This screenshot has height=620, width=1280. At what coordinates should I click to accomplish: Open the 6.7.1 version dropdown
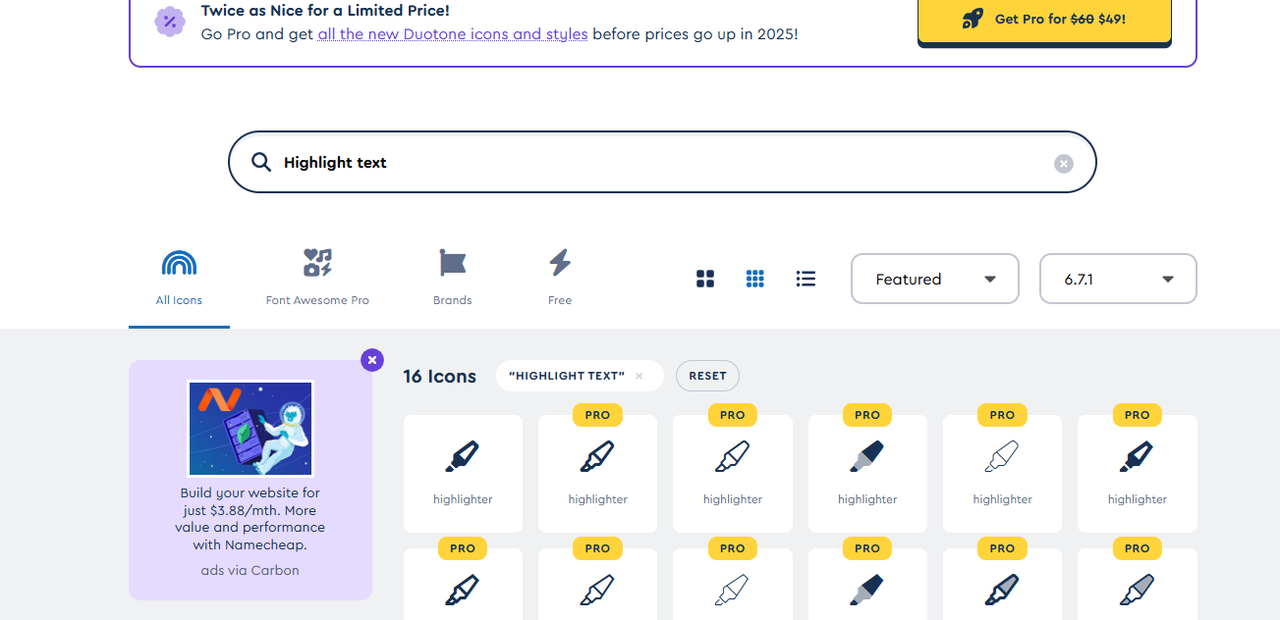(x=1118, y=279)
